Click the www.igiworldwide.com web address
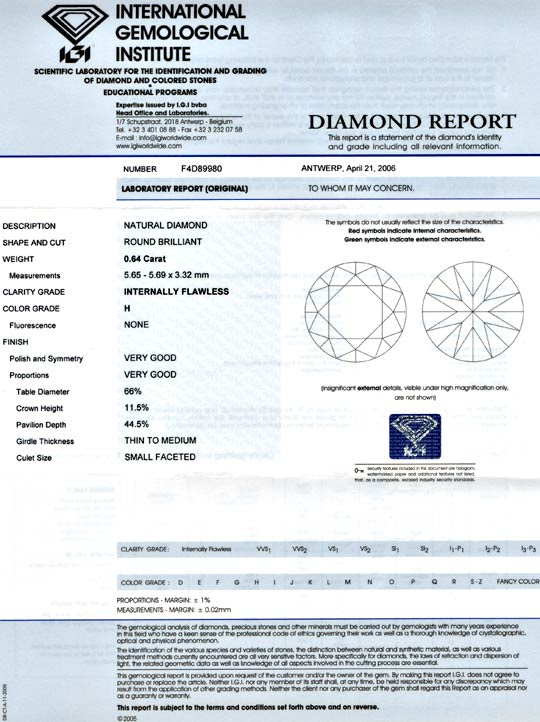This screenshot has width=540, height=722. [149, 146]
